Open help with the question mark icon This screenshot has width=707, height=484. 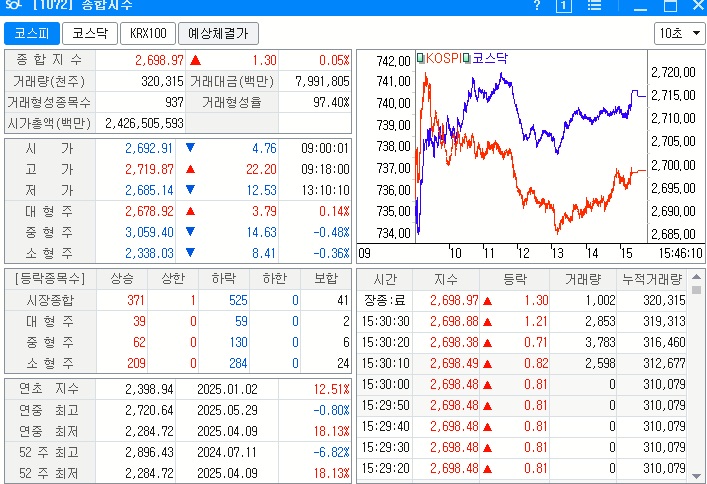pyautogui.click(x=537, y=5)
